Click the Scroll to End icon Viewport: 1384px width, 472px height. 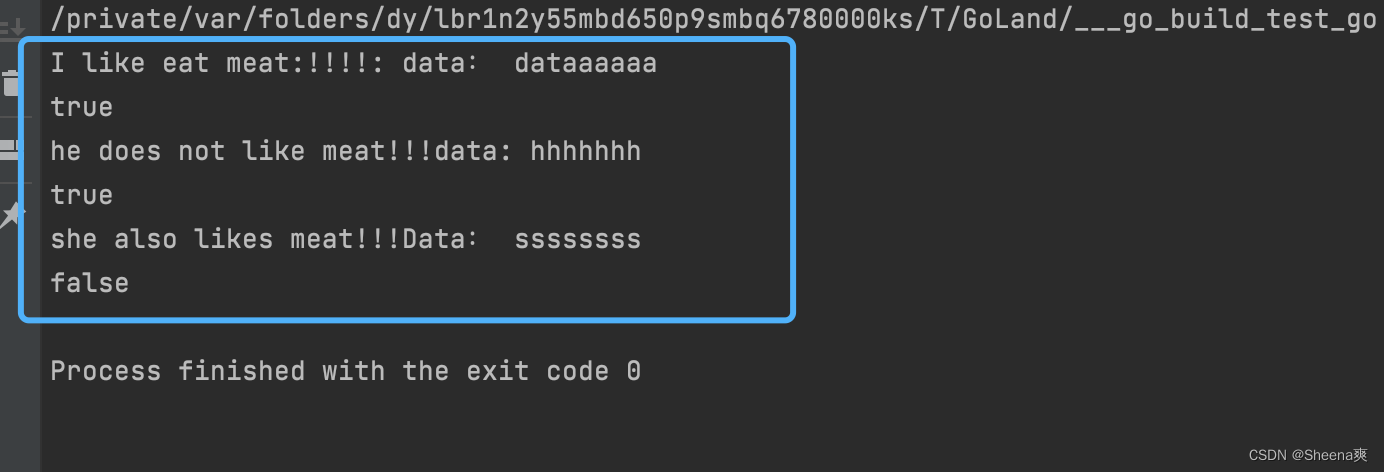click(x=13, y=24)
